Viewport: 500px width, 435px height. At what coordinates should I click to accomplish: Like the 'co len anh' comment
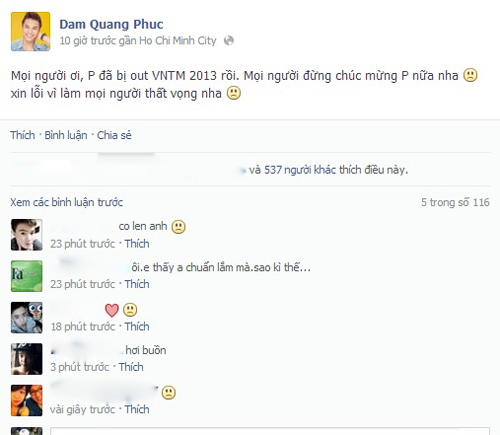[137, 244]
